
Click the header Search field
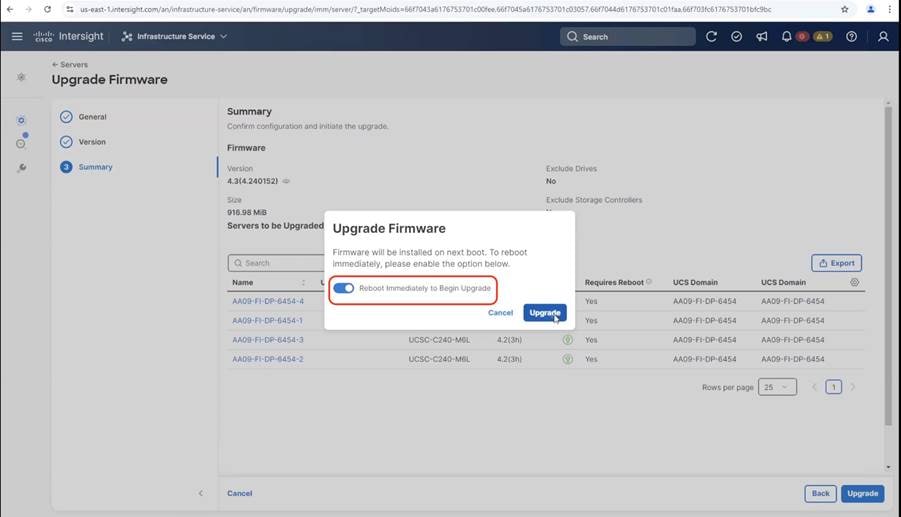coord(627,37)
